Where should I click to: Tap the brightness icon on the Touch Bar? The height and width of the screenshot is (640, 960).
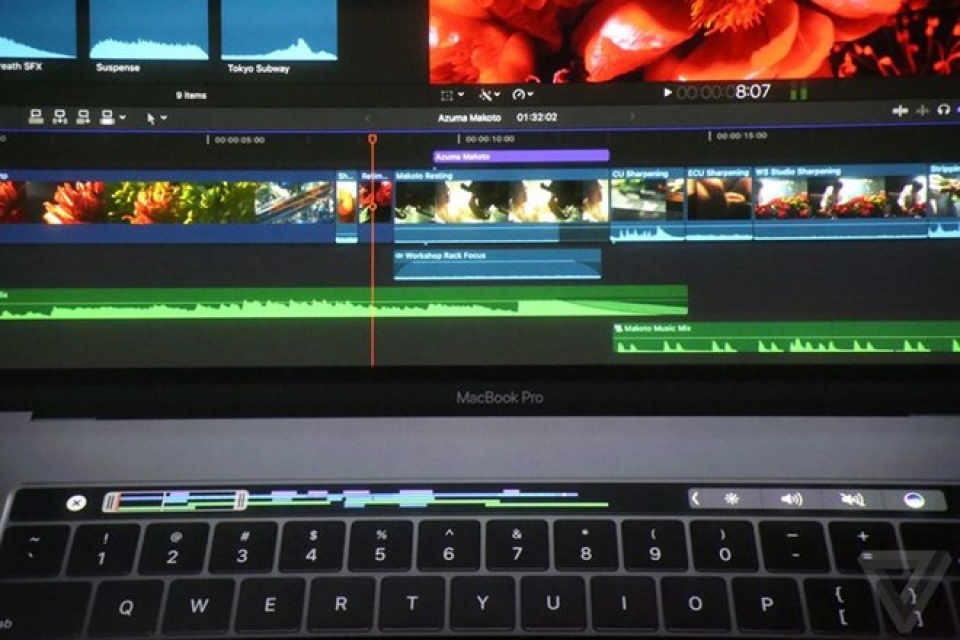[731, 499]
